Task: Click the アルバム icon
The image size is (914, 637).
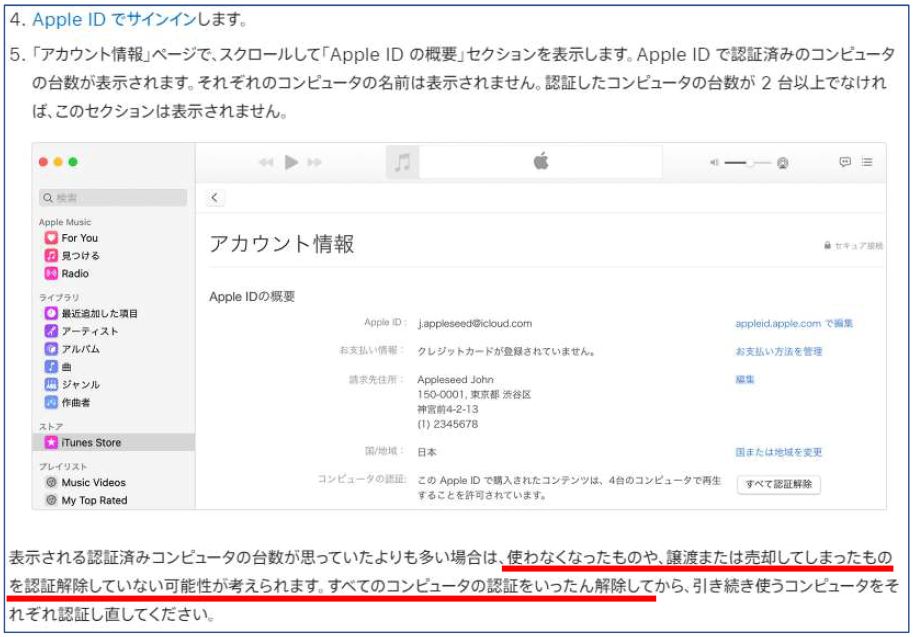Action: (x=51, y=349)
